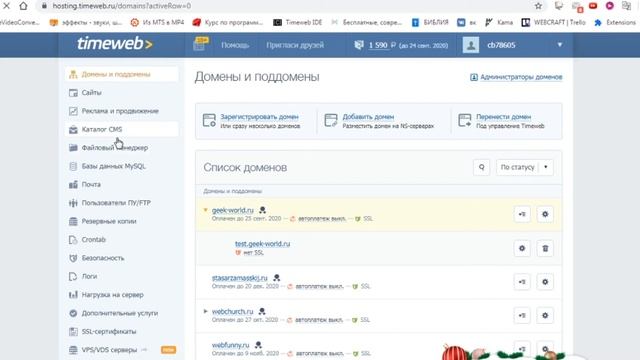Click the Безопасность shield icon

coord(73,258)
